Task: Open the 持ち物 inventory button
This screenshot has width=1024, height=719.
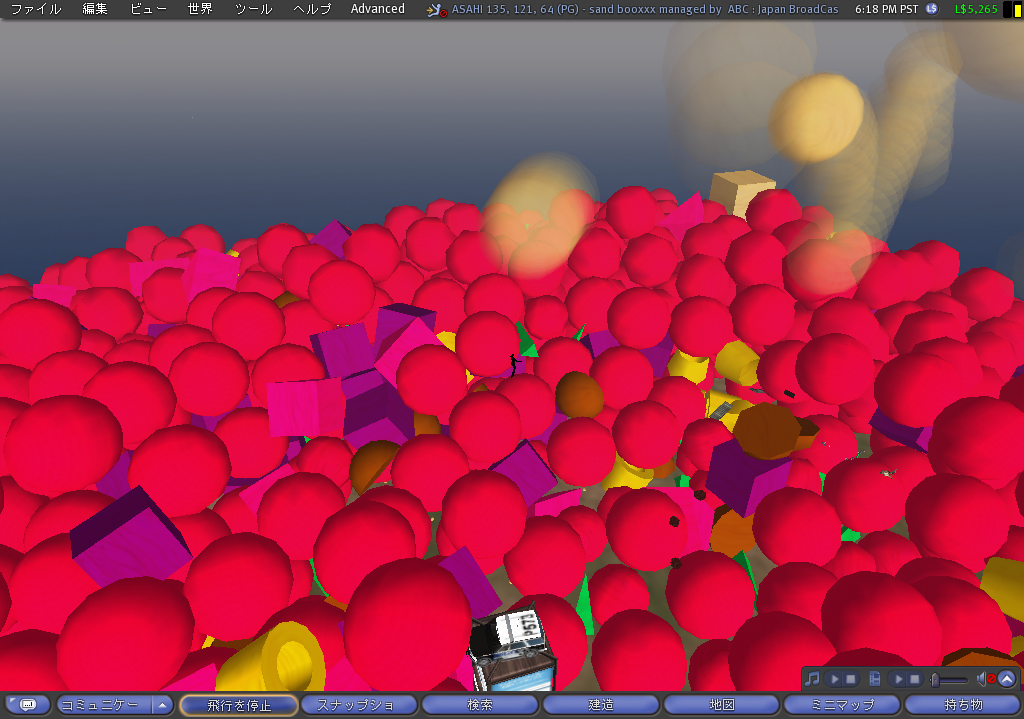Action: coord(963,705)
